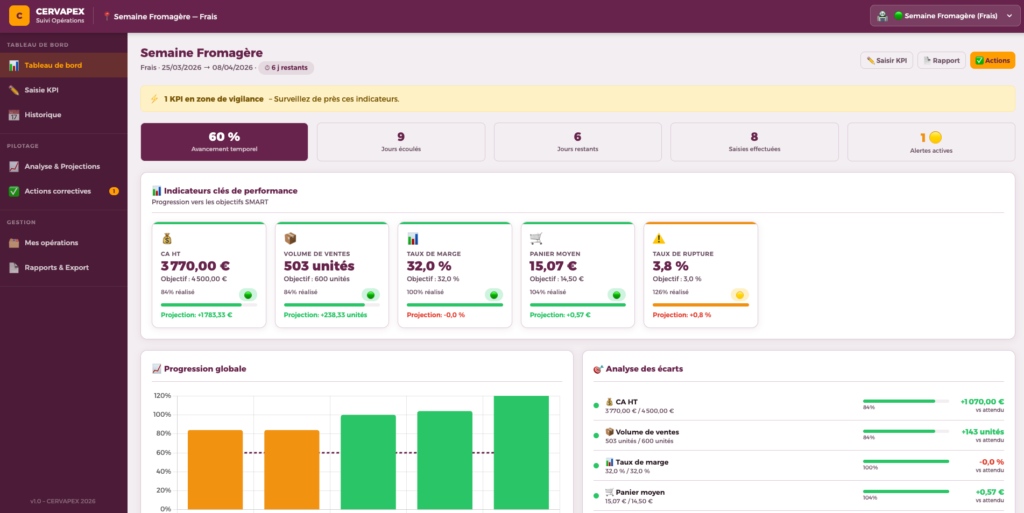Select Mes opérations in sidebar
This screenshot has height=513, width=1024.
63,243
